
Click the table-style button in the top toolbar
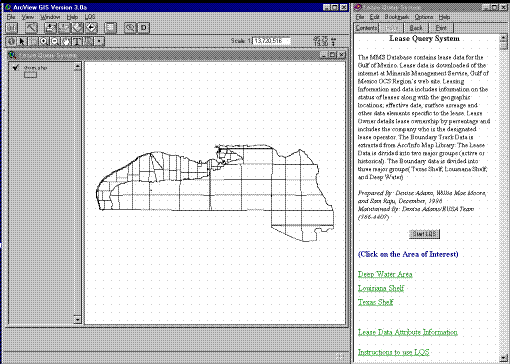pyautogui.click(x=110, y=28)
